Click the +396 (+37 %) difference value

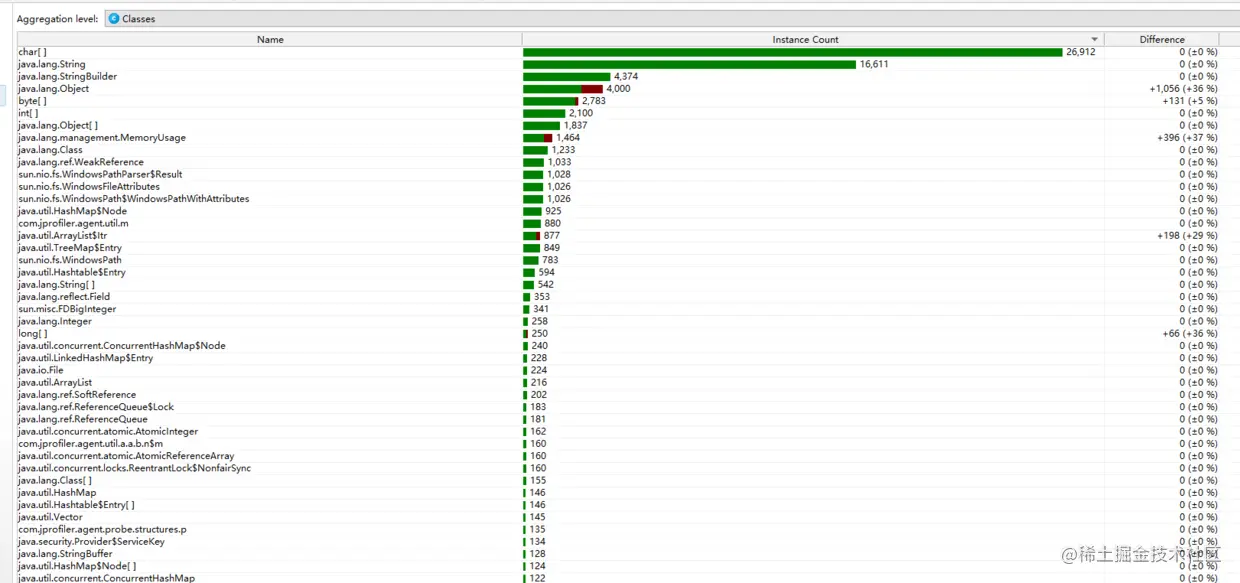(x=1187, y=137)
